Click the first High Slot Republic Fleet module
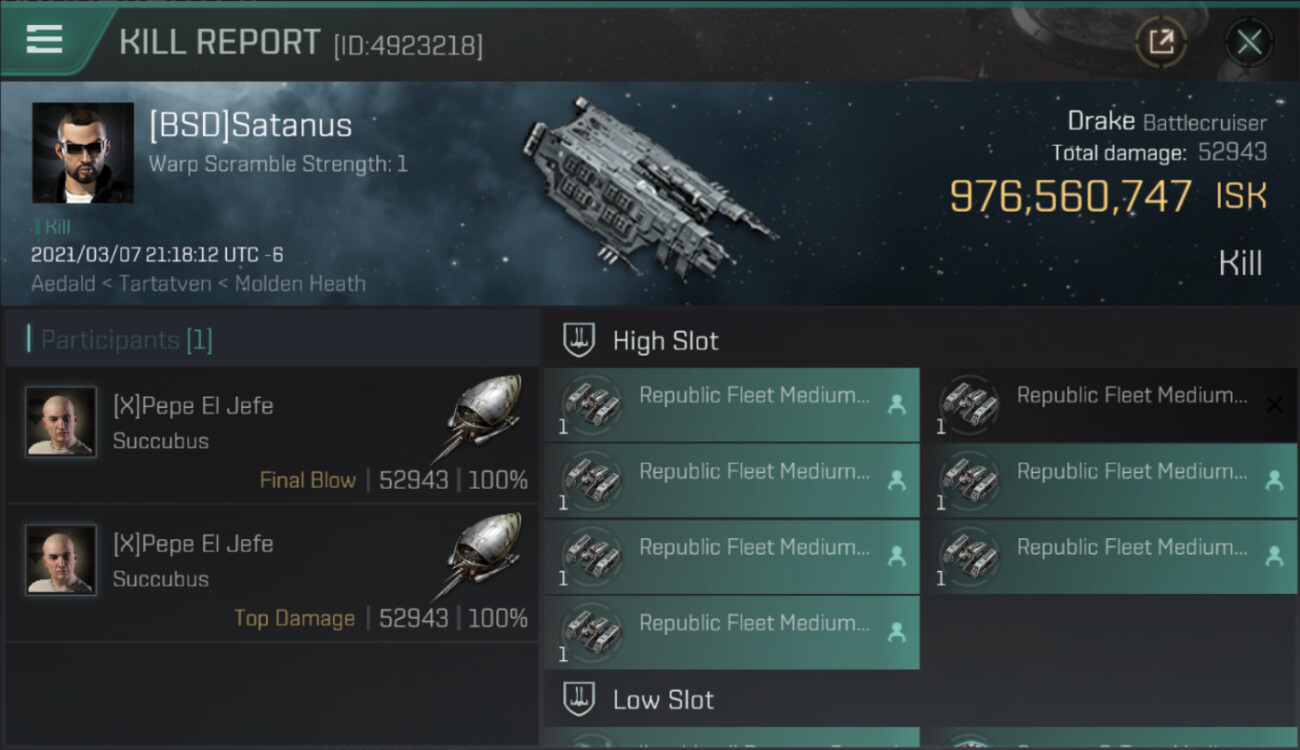Screen dimensions: 1300x750 731,404
